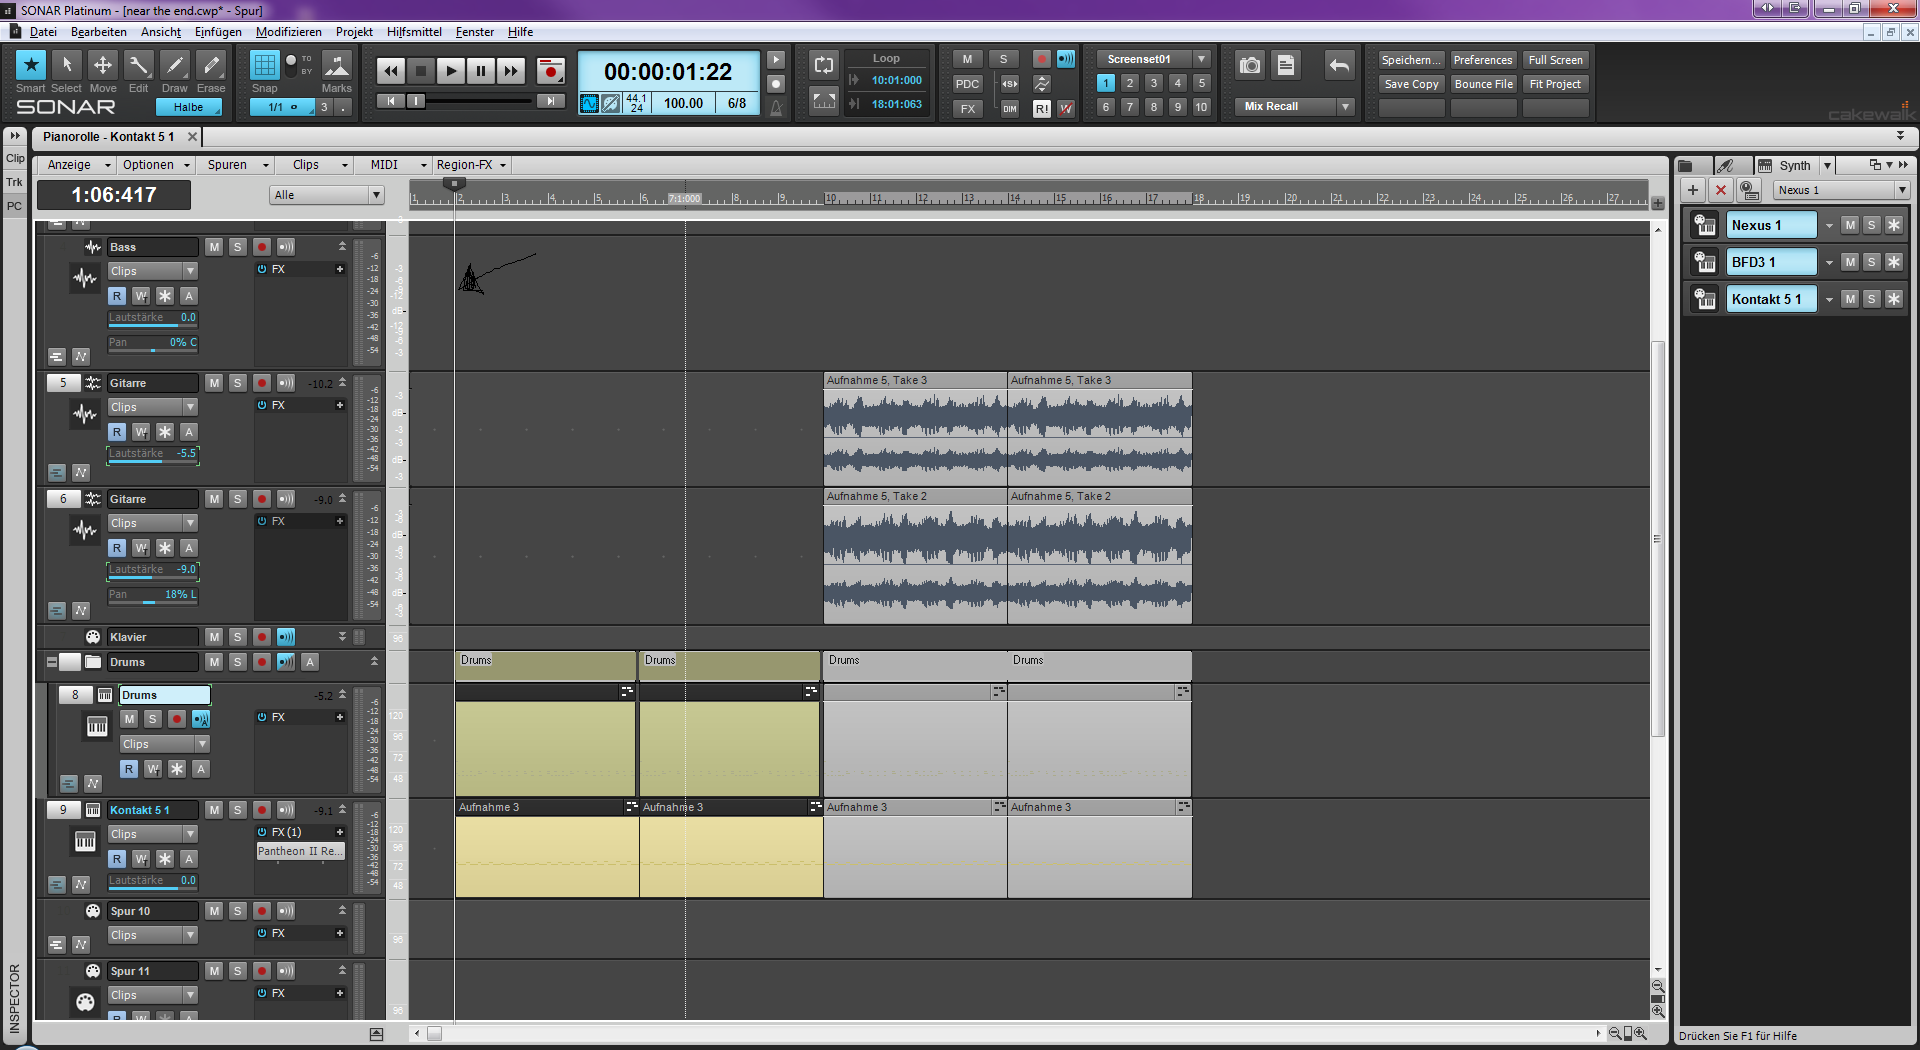Click the Move tool icon
Image resolution: width=1920 pixels, height=1050 pixels.
tap(103, 66)
